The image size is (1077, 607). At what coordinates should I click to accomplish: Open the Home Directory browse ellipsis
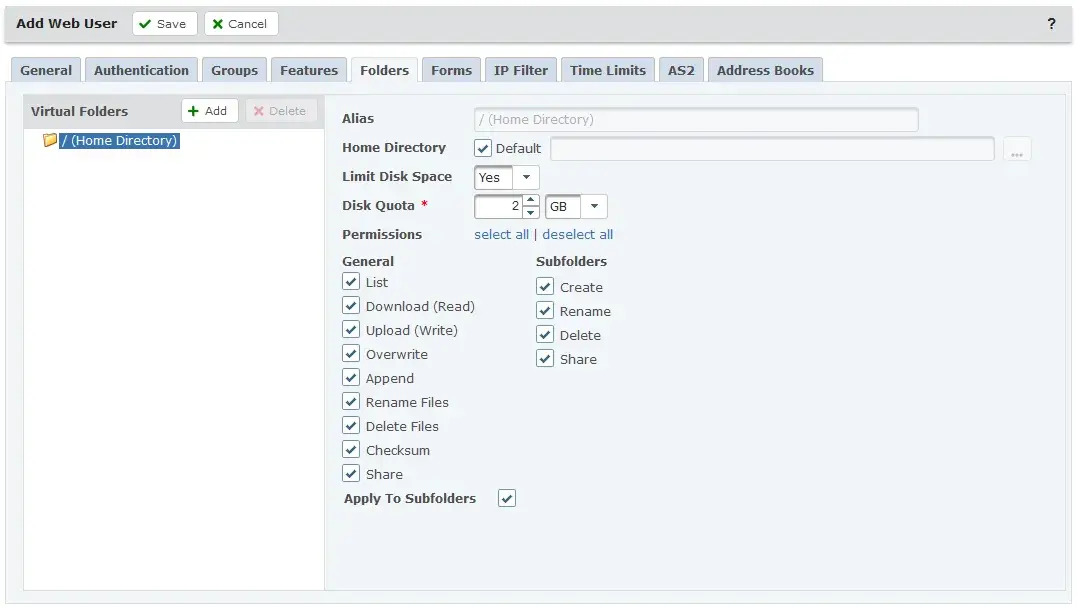click(x=1017, y=148)
